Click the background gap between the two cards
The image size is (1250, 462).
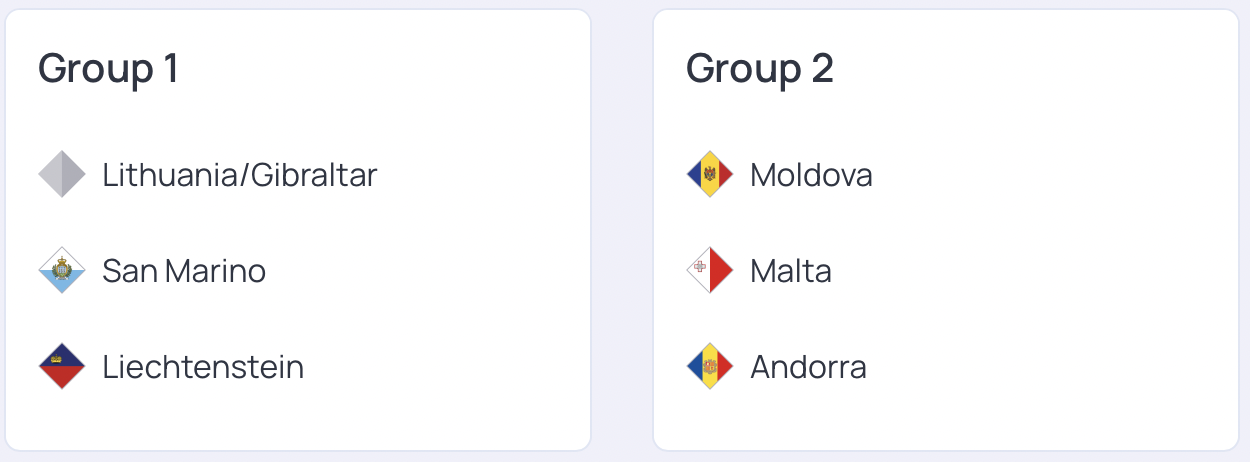point(622,230)
